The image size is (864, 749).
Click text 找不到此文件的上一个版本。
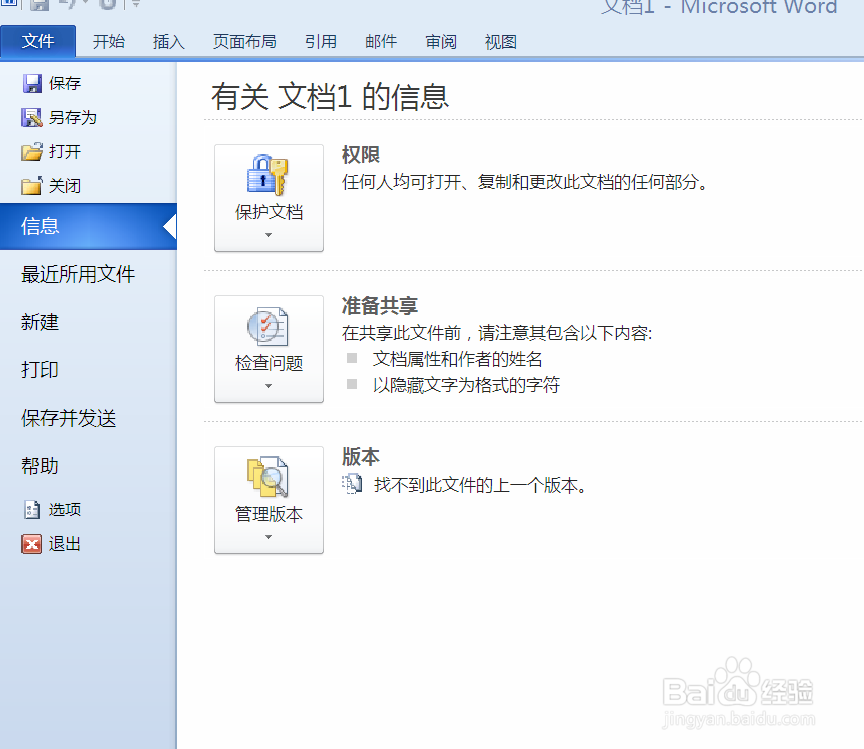click(480, 485)
